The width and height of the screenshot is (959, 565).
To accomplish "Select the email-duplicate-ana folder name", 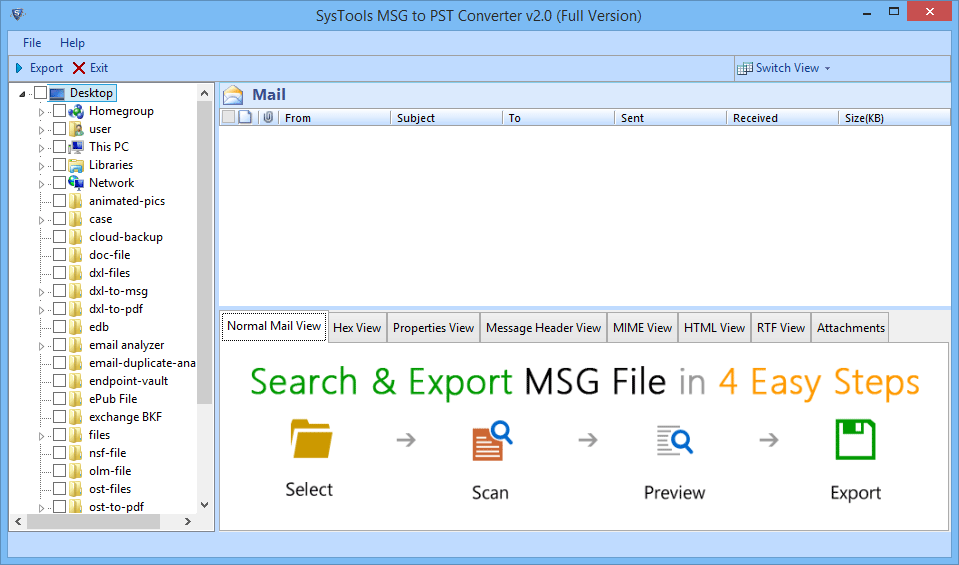I will (142, 363).
